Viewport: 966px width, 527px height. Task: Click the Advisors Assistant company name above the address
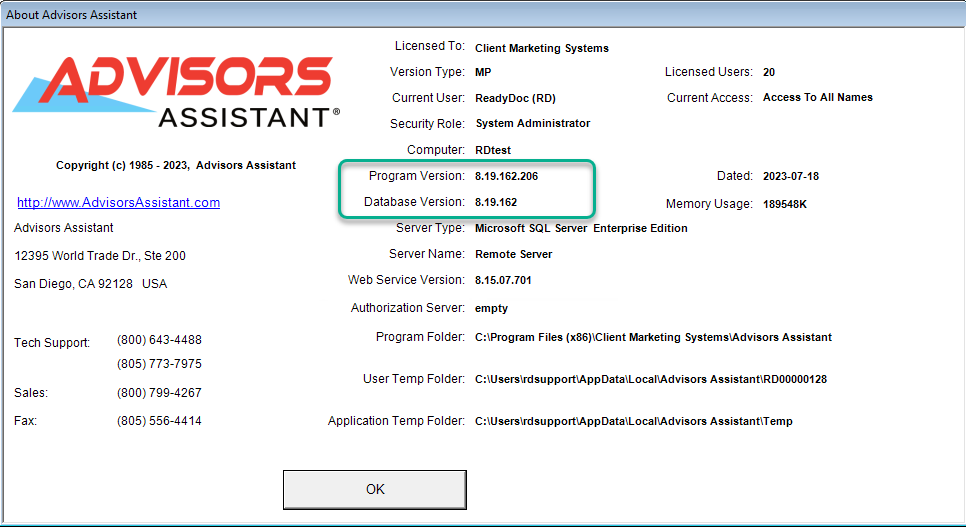tap(63, 228)
